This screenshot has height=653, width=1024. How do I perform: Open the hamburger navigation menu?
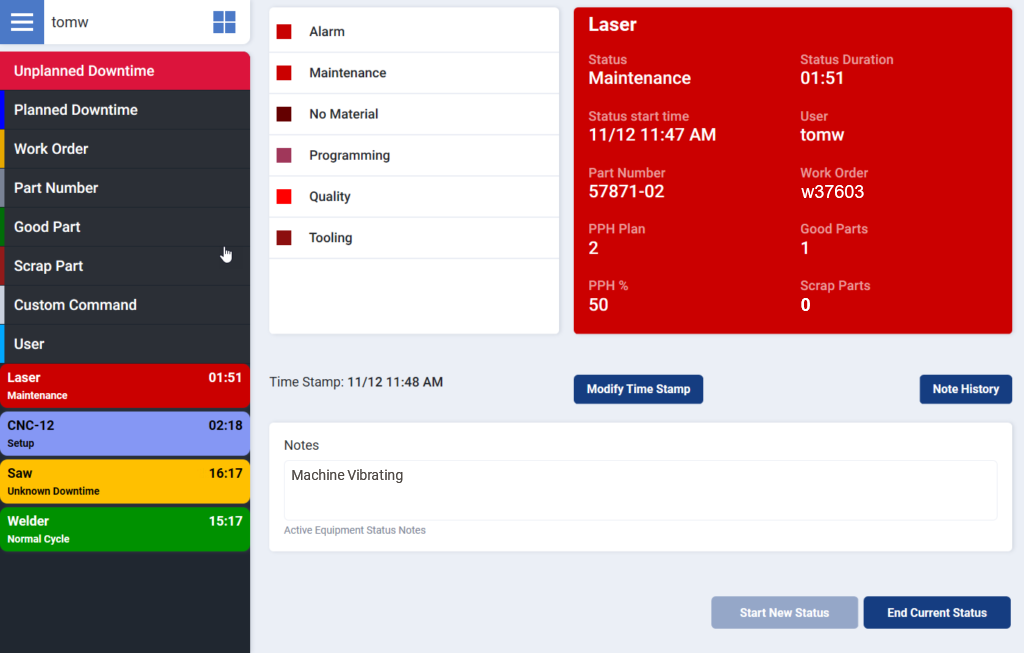(21, 21)
